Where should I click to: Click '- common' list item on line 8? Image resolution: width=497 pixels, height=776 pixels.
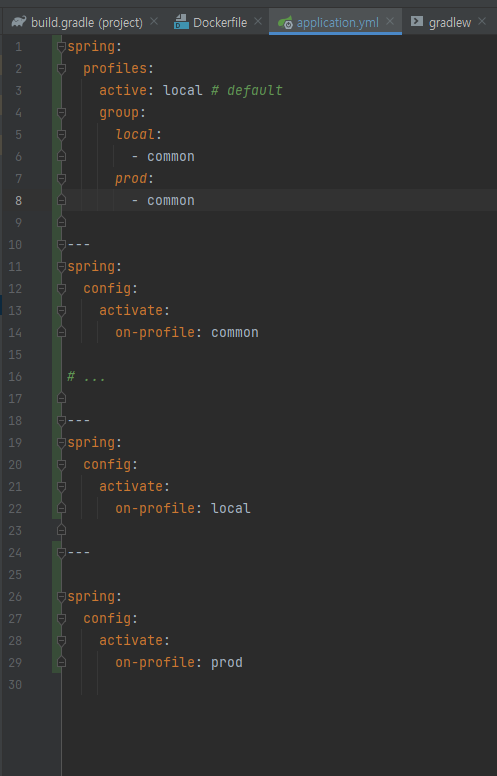pyautogui.click(x=163, y=201)
